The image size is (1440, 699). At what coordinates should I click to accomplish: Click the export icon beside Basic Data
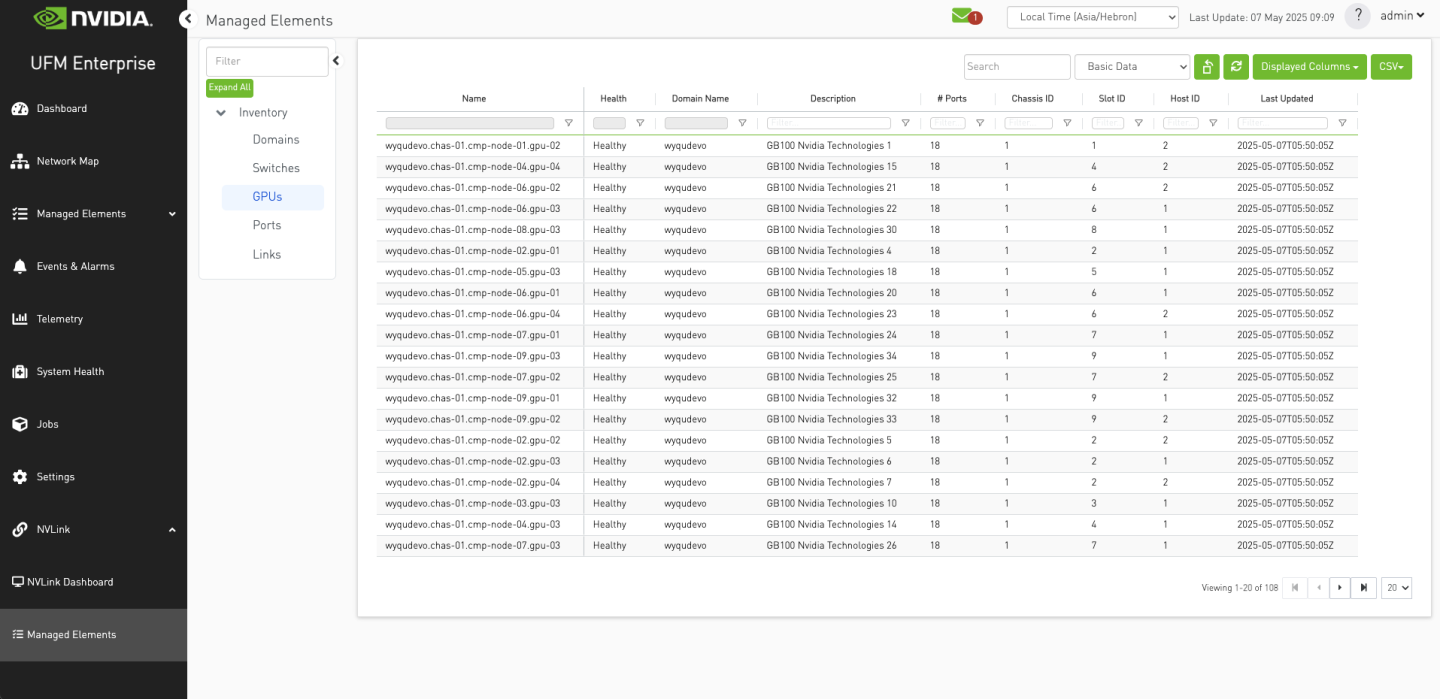click(1207, 67)
